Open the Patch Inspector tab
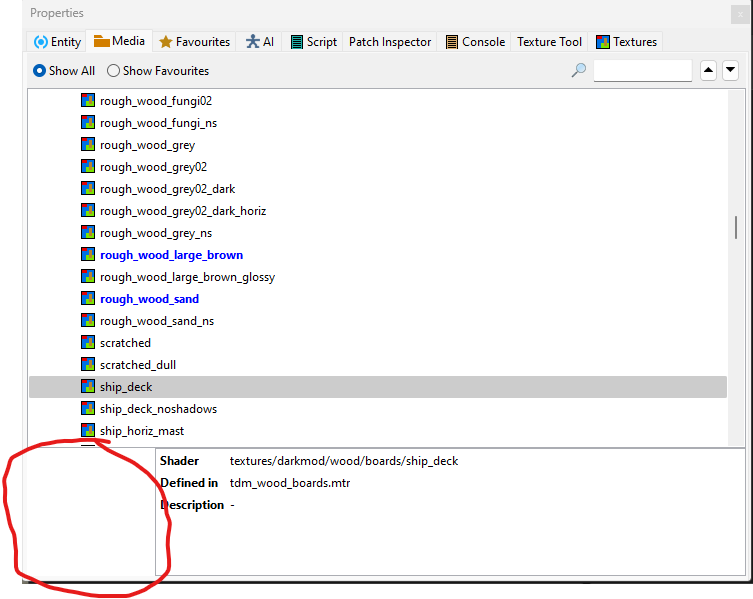 pos(389,42)
